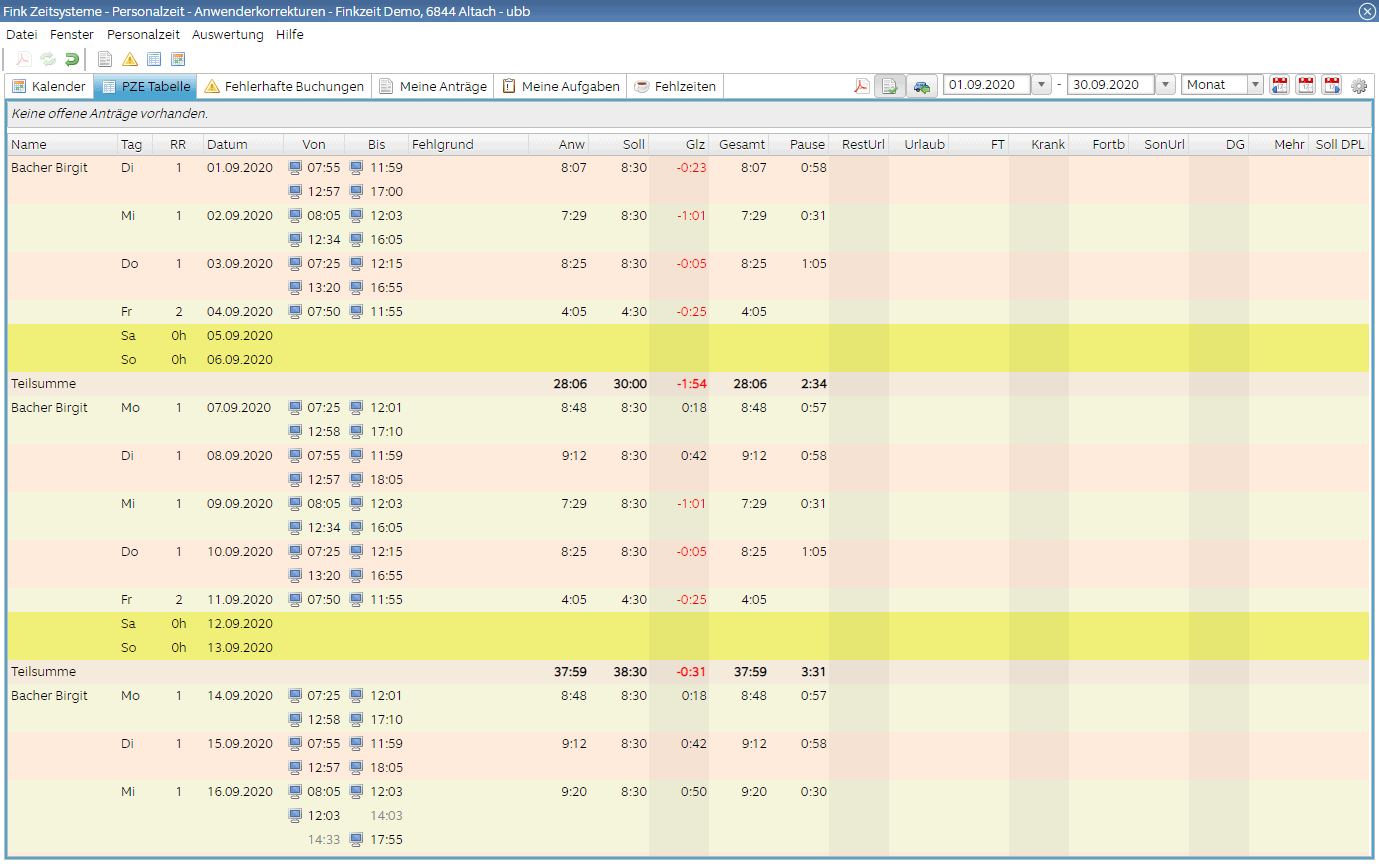Screen dimensions: 1379x864
Task: Open the Personalzeit menu
Action: coord(144,35)
